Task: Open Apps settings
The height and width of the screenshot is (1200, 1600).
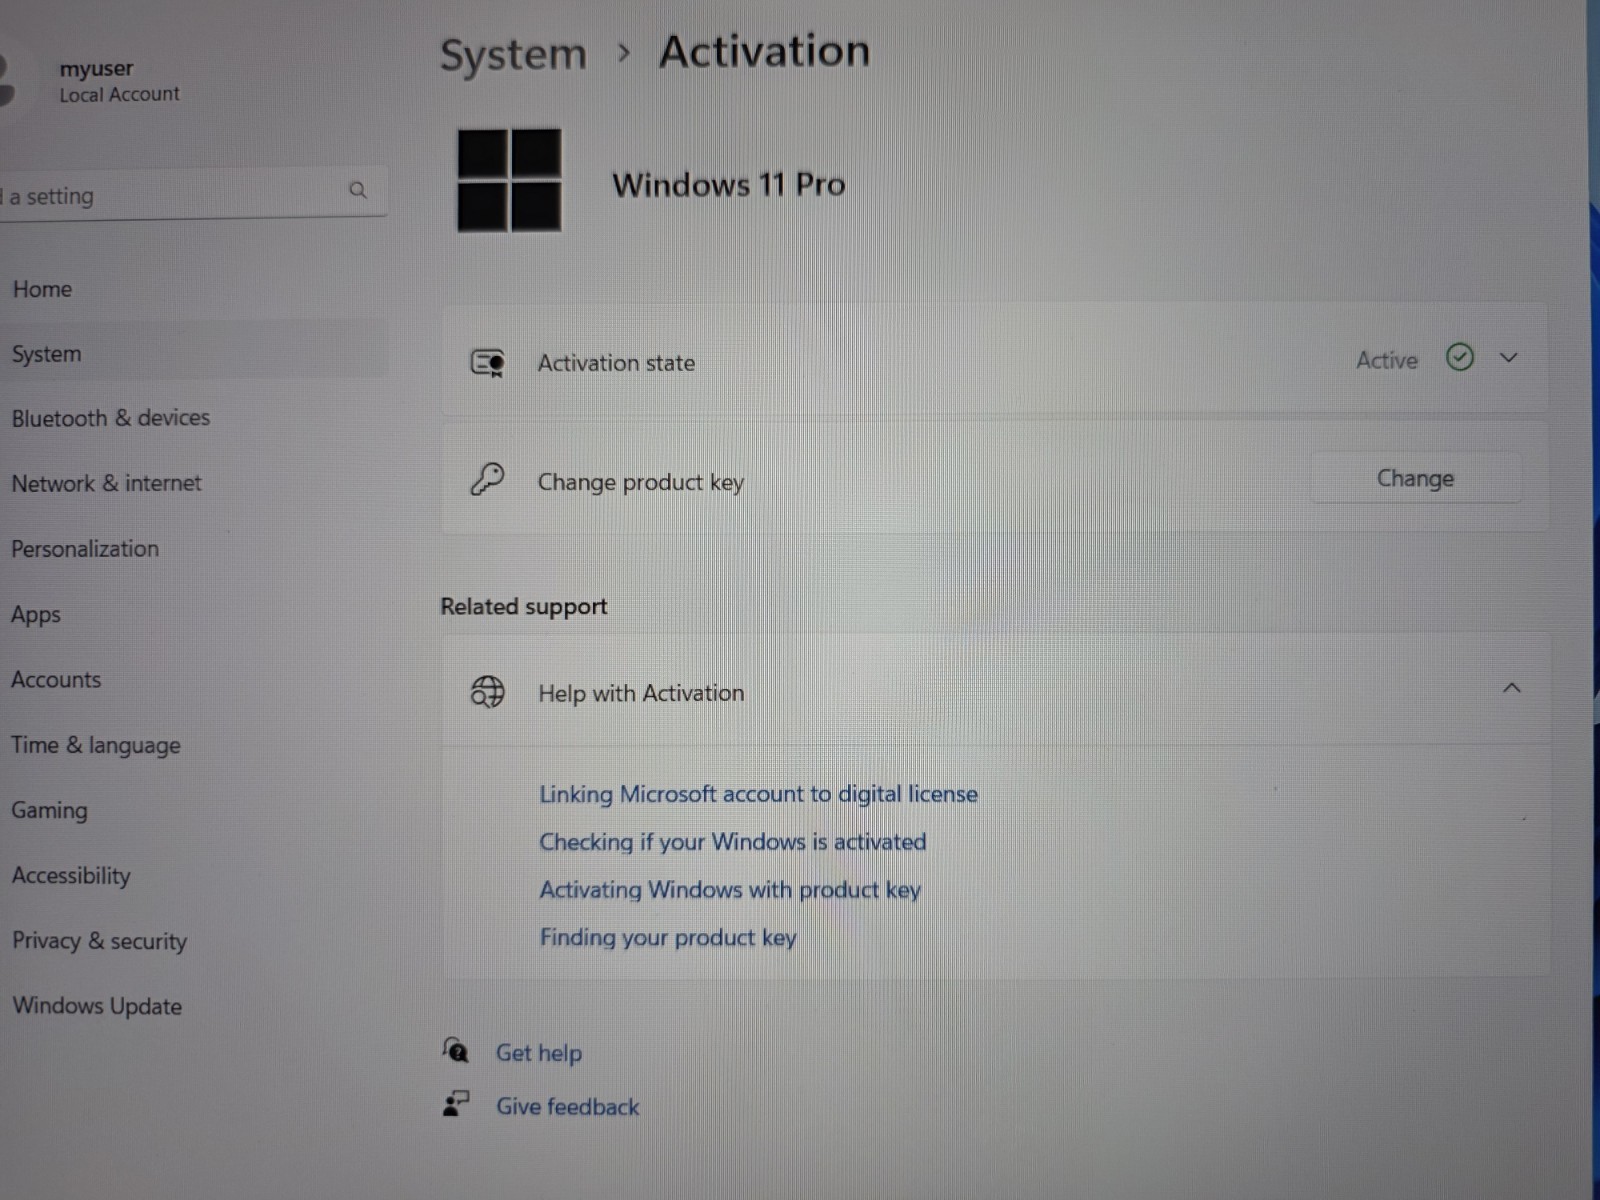Action: click(36, 614)
